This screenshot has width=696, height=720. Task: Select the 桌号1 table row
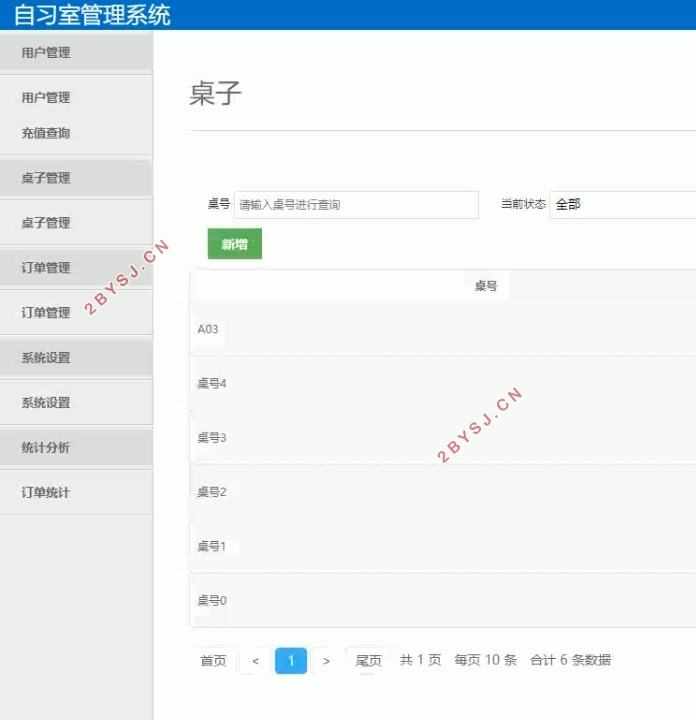pyautogui.click(x=443, y=546)
